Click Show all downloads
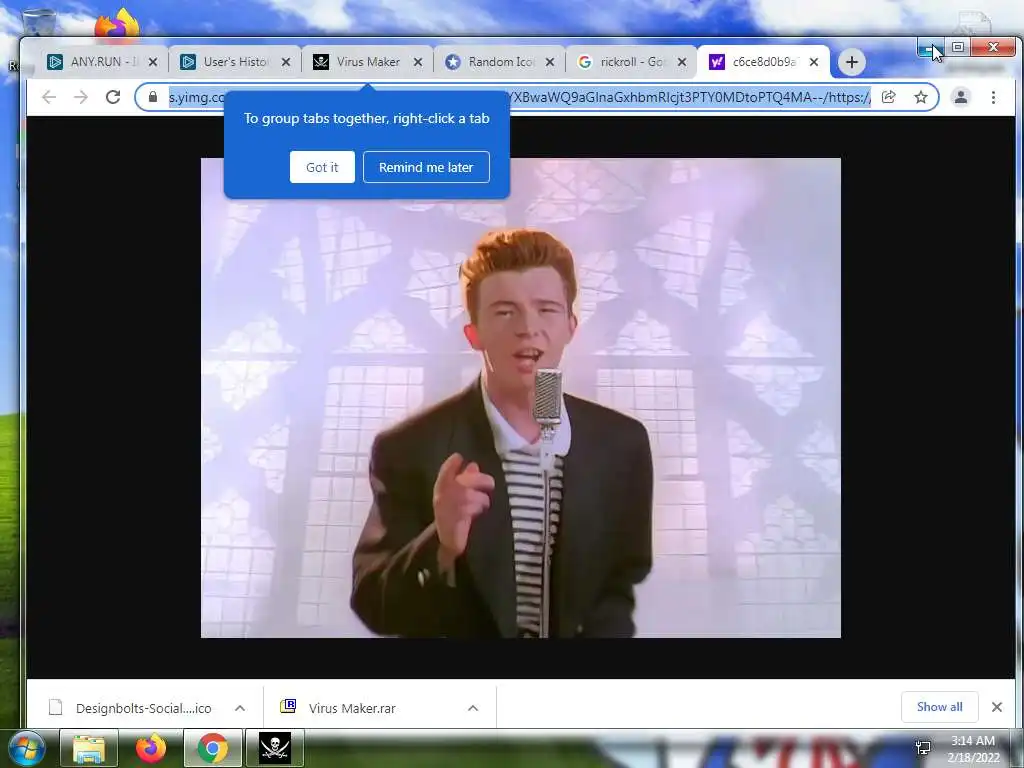Image resolution: width=1024 pixels, height=768 pixels. (x=939, y=707)
